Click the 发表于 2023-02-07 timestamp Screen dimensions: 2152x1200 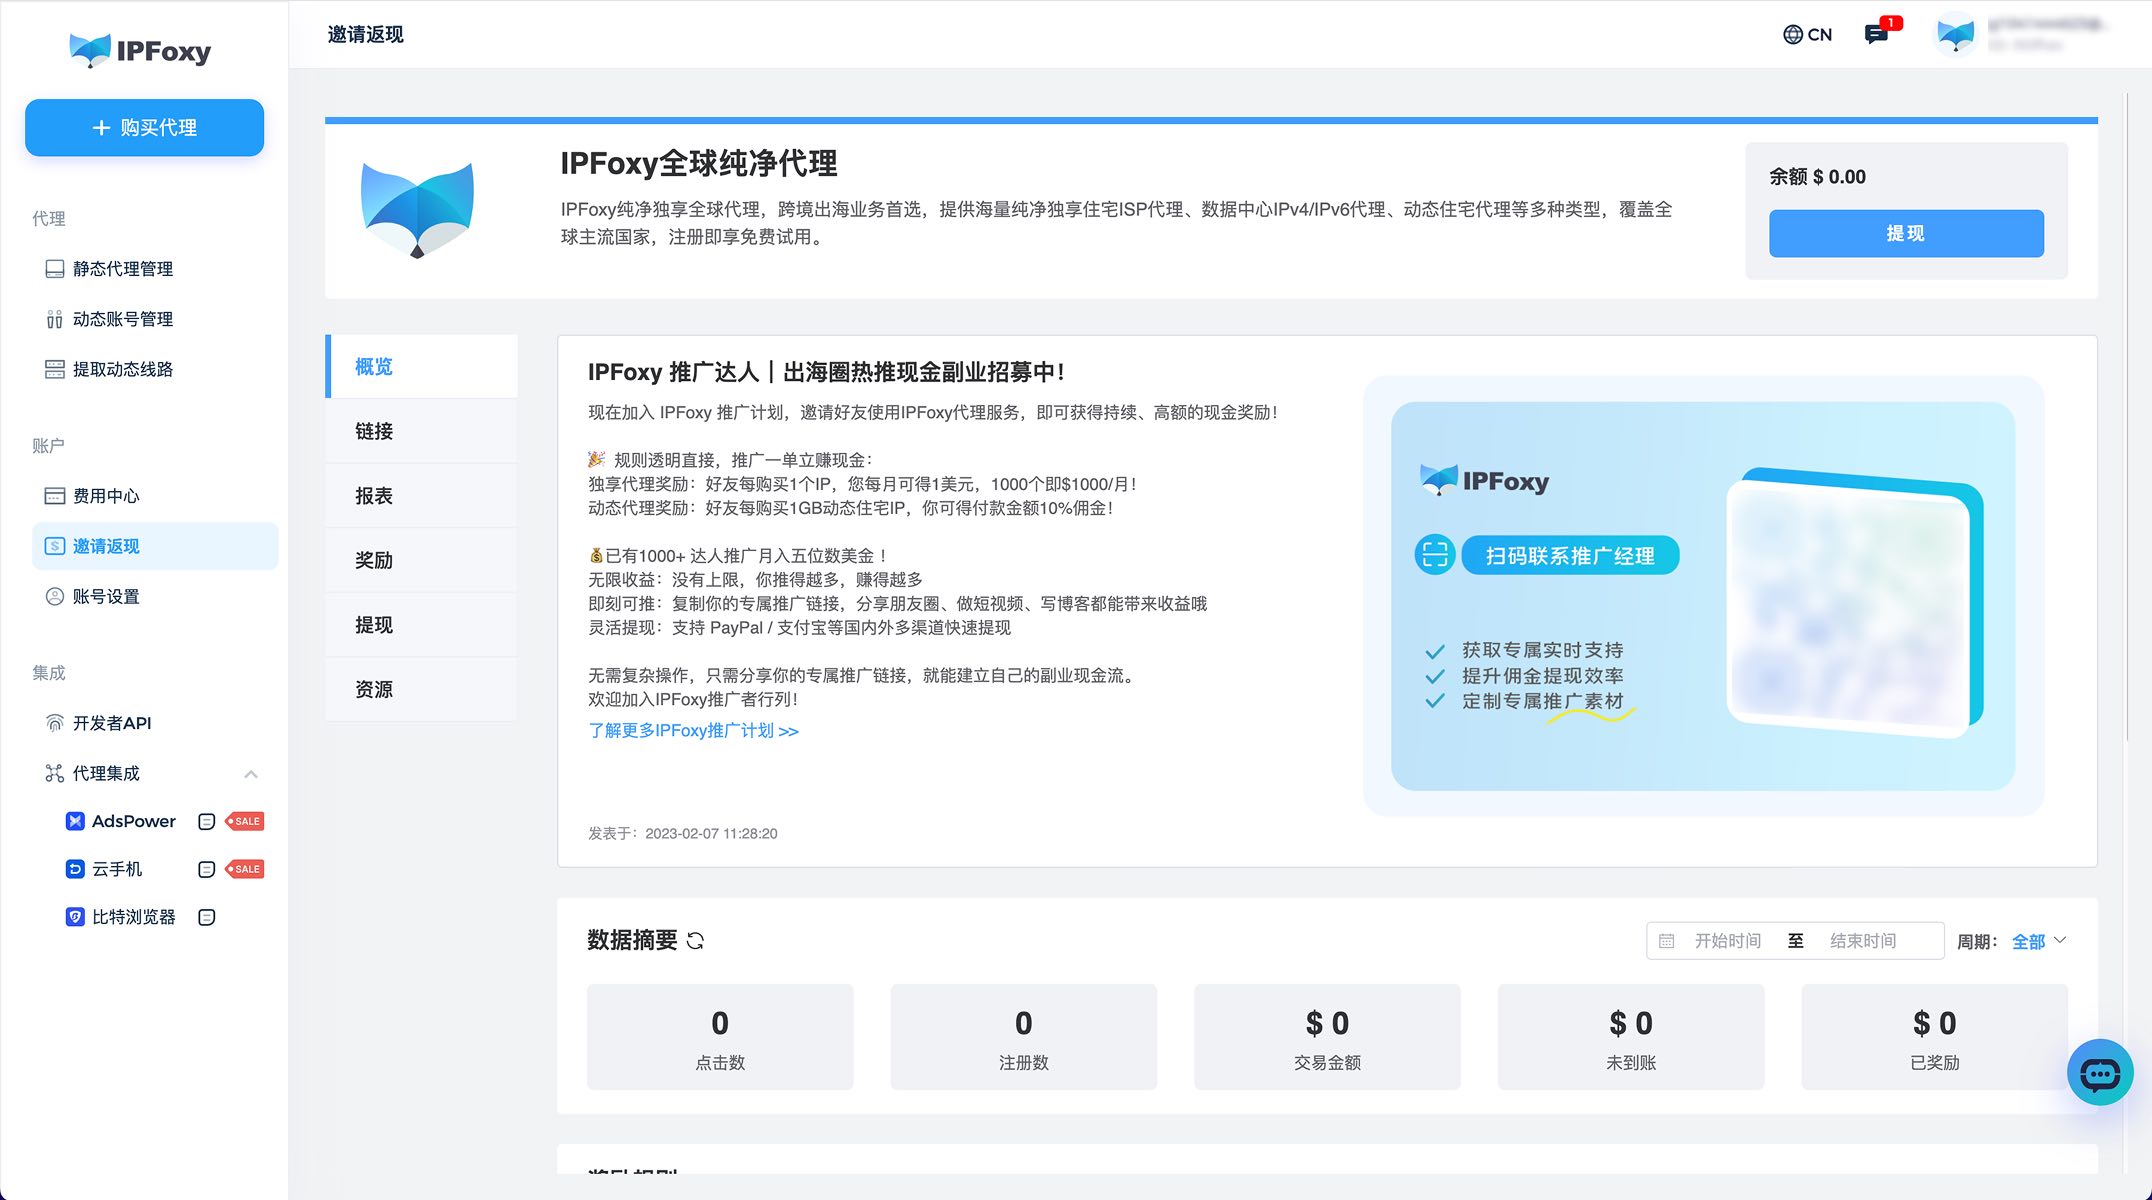click(x=683, y=833)
